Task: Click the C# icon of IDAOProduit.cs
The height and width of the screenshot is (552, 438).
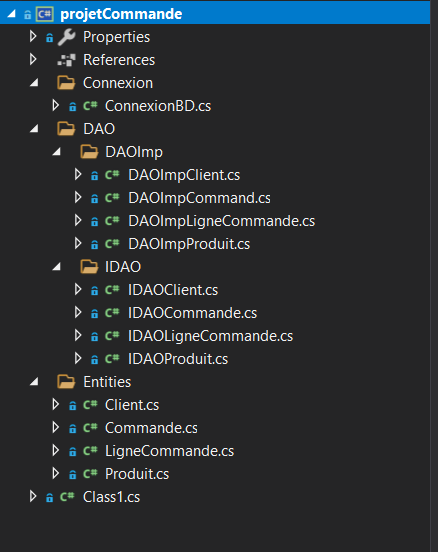Action: [x=112, y=359]
